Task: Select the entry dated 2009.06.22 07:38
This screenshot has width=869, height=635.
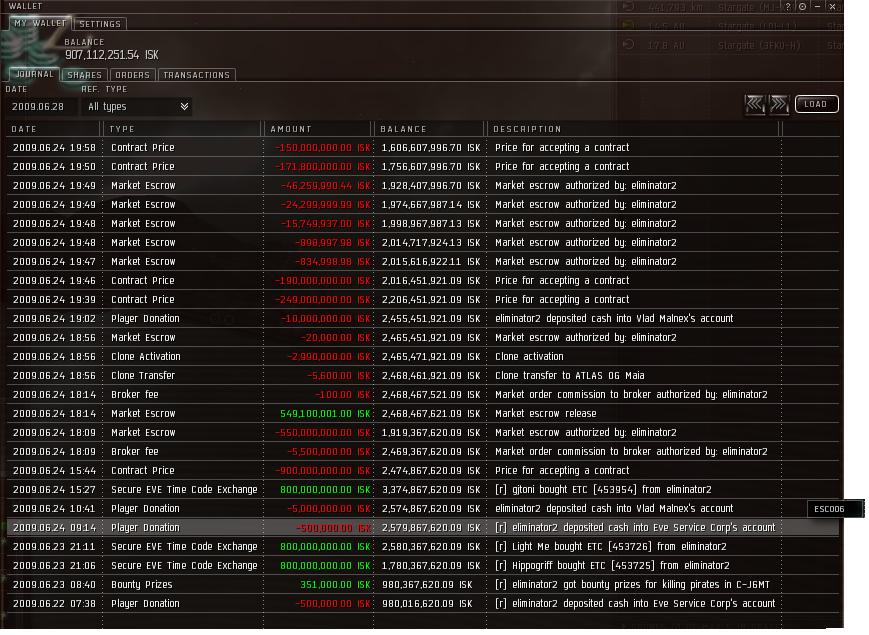Action: click(x=423, y=603)
